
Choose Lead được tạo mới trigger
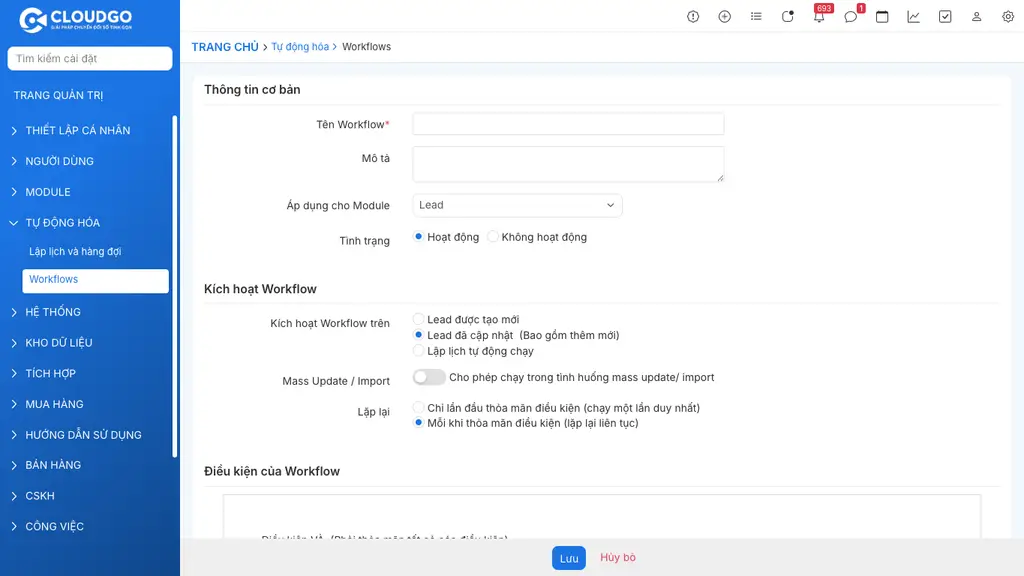[x=419, y=319]
